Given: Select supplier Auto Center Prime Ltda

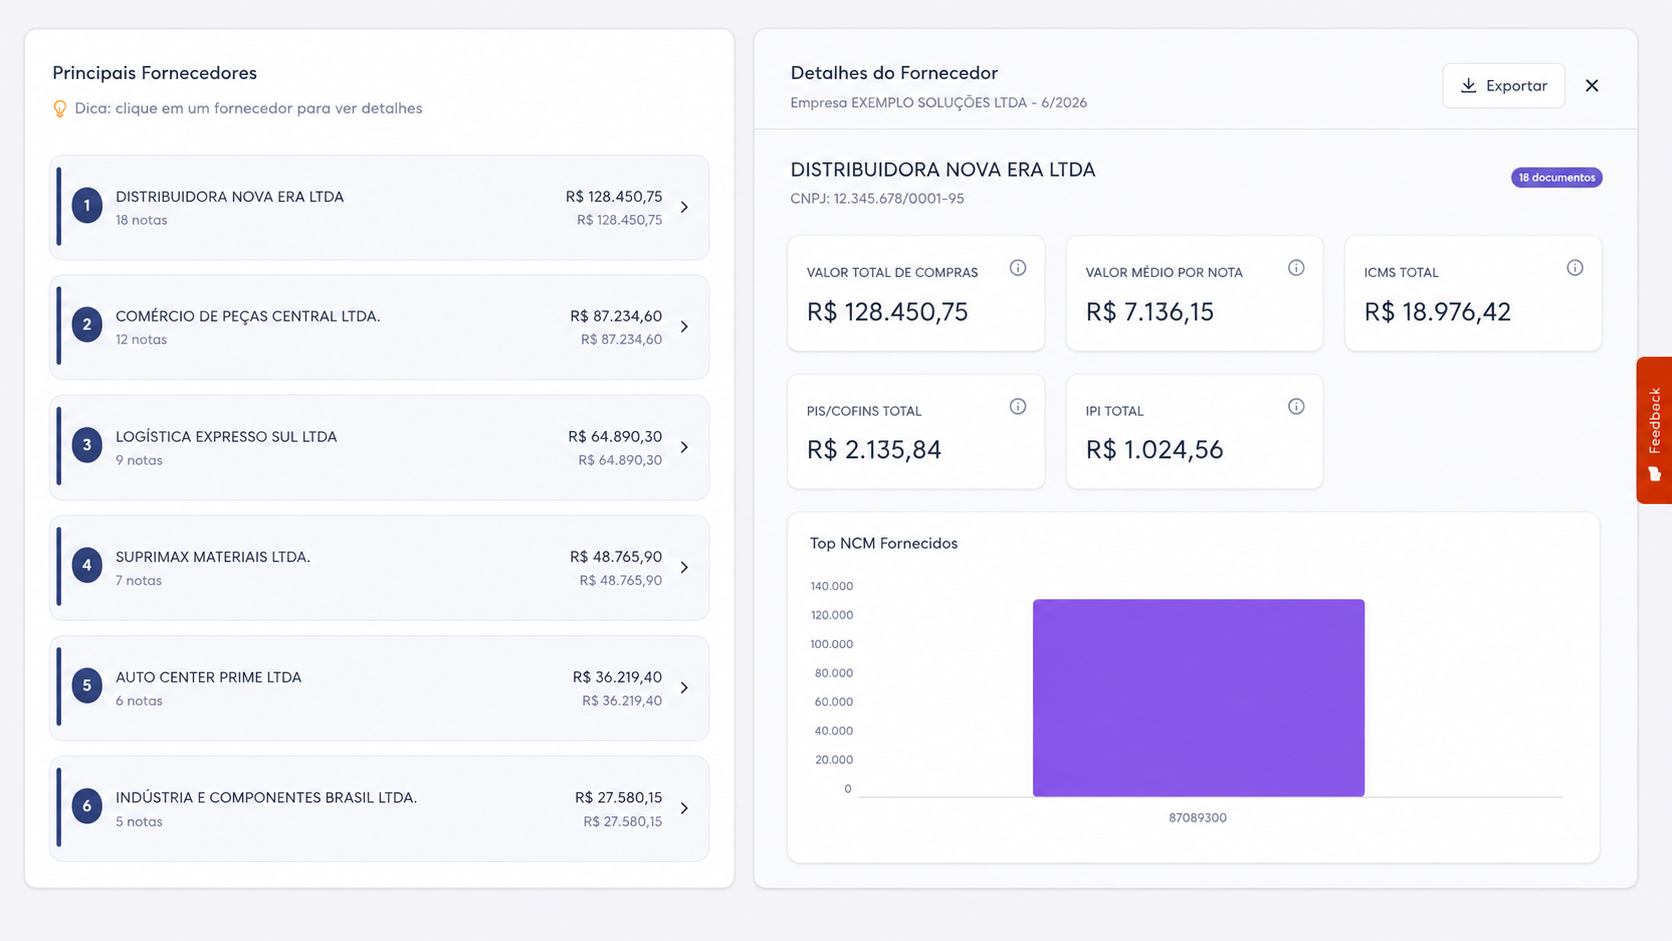Looking at the screenshot, I should coord(379,688).
